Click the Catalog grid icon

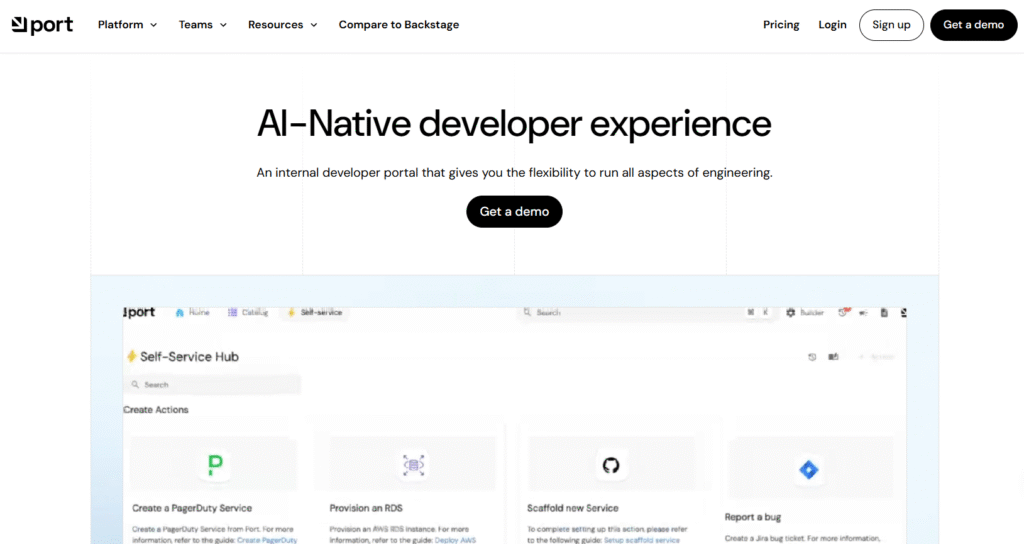click(x=232, y=313)
